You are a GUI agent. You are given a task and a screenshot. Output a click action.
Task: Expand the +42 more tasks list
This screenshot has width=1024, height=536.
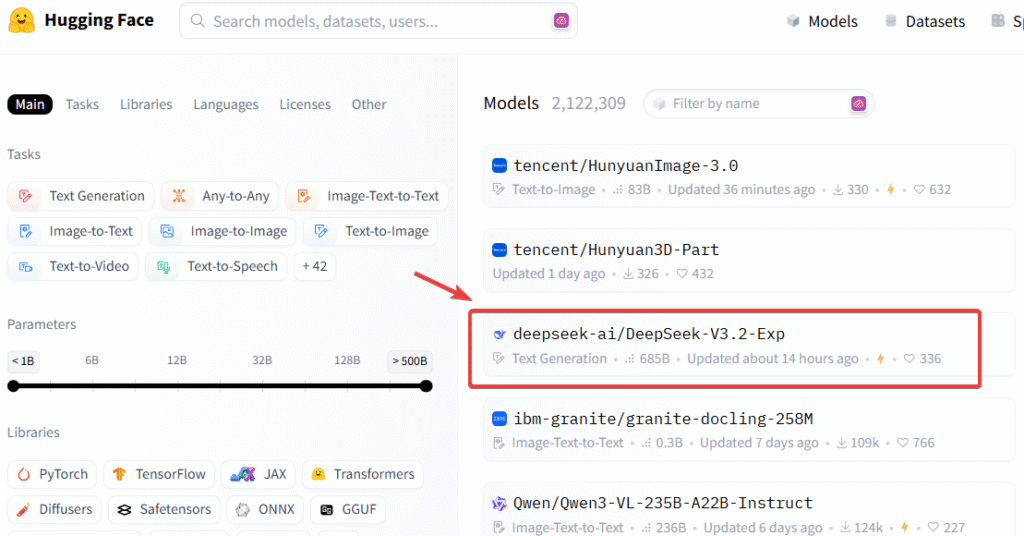pos(315,267)
